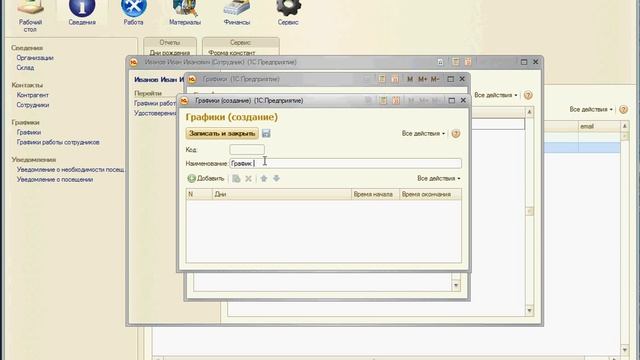The height and width of the screenshot is (360, 640).
Task: Open the Рабочий стол section
Action: [30, 16]
